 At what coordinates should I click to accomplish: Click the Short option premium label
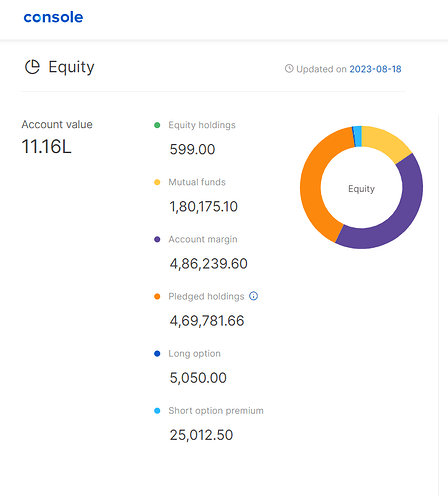pyautogui.click(x=216, y=411)
